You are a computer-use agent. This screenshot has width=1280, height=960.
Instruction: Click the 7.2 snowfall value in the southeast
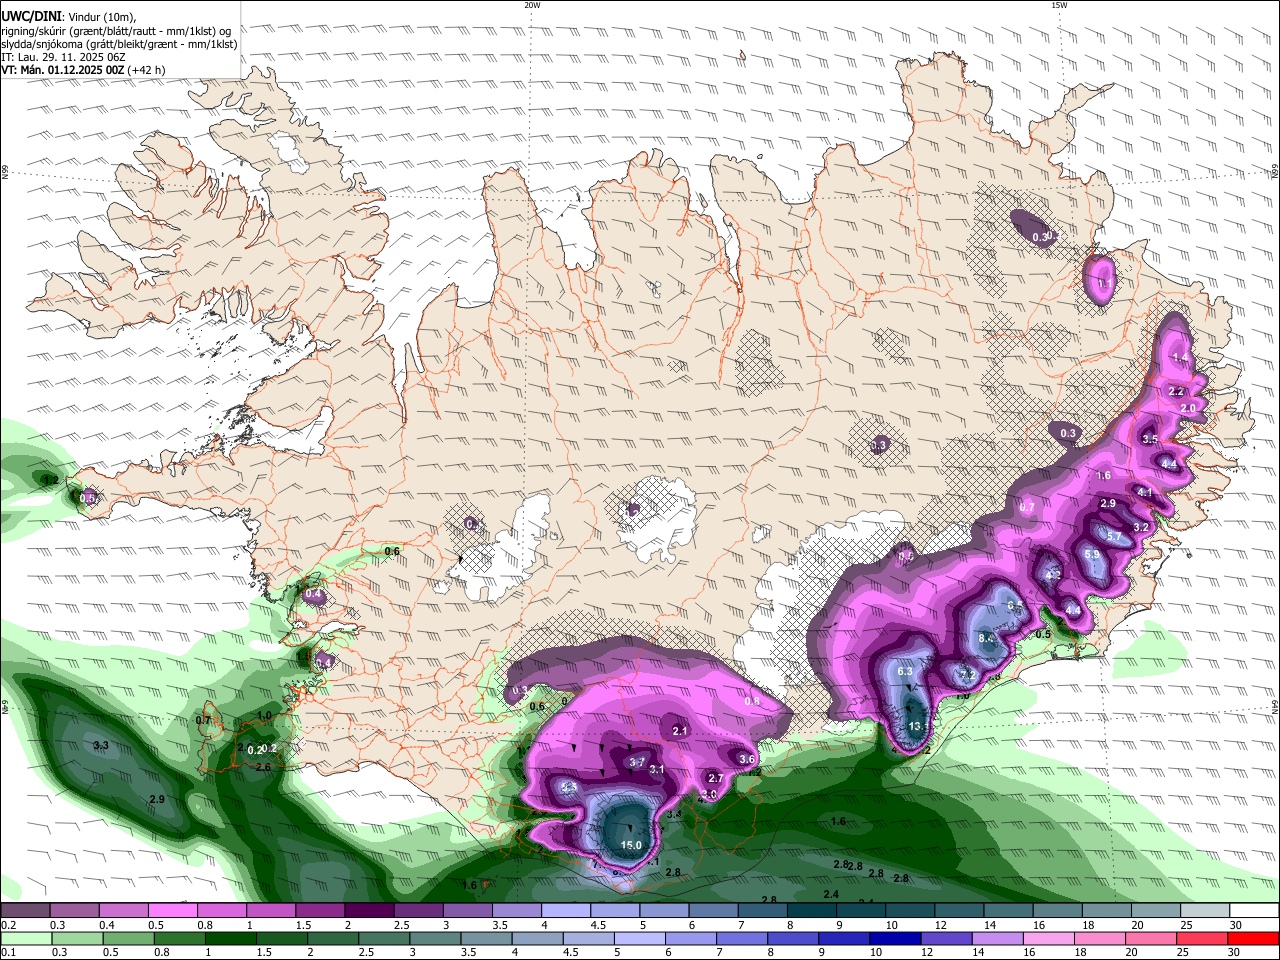[x=968, y=674]
